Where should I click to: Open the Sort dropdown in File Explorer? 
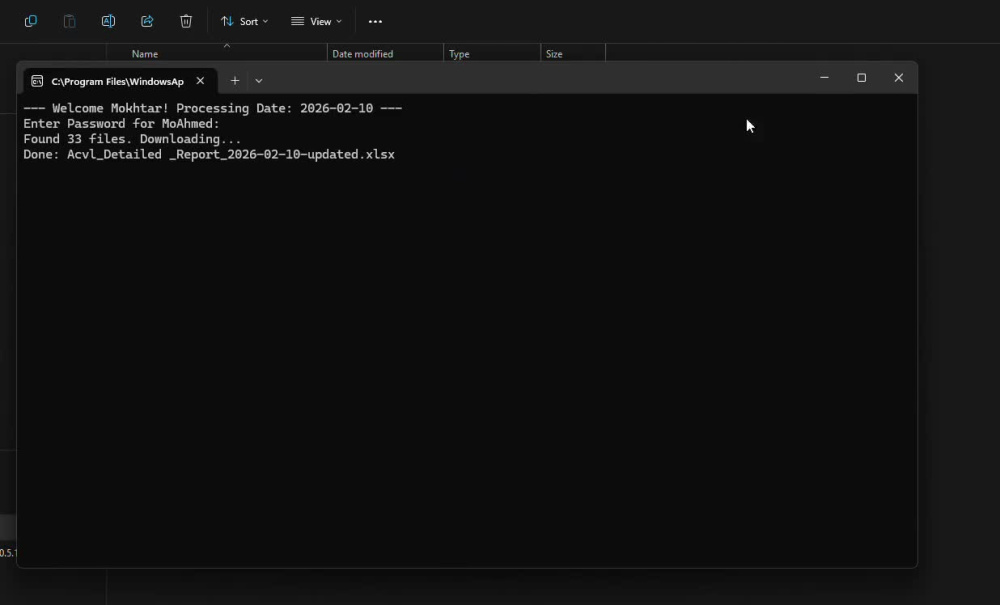click(x=244, y=21)
